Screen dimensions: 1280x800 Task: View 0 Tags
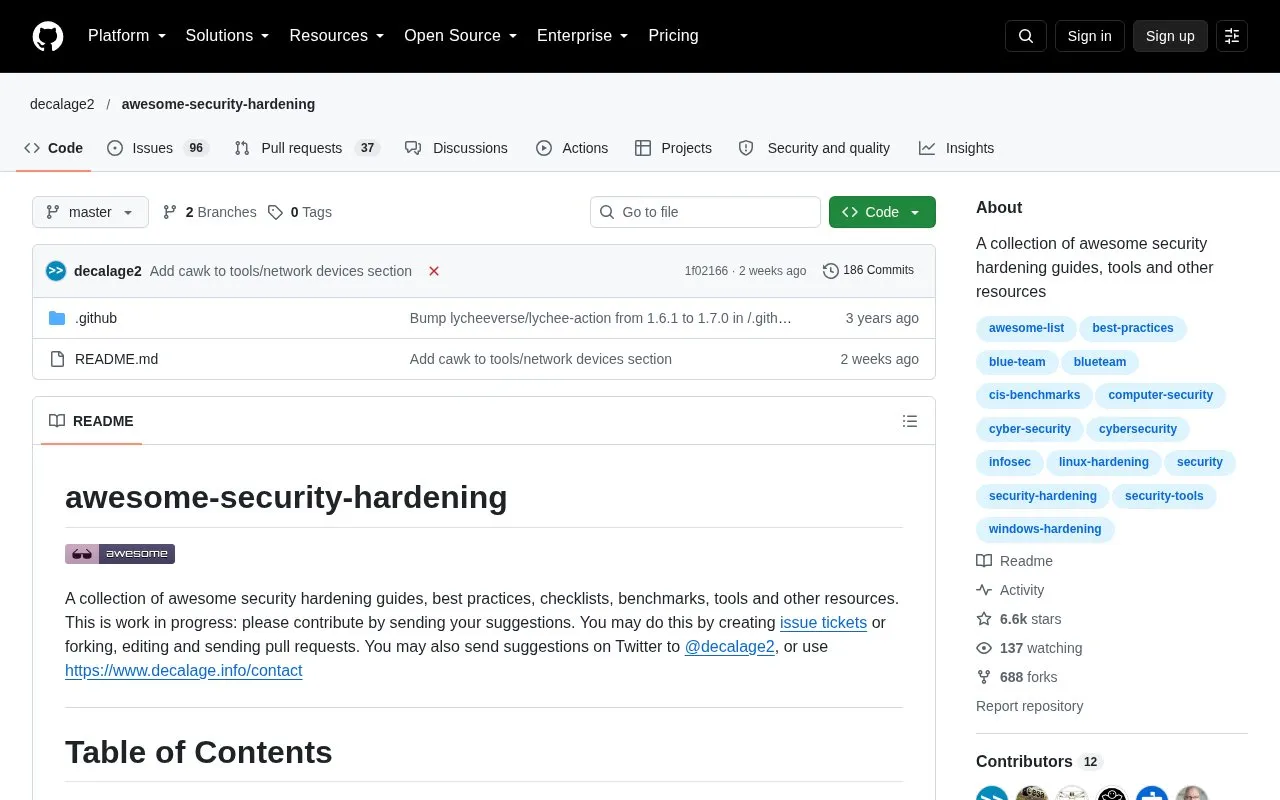point(299,212)
